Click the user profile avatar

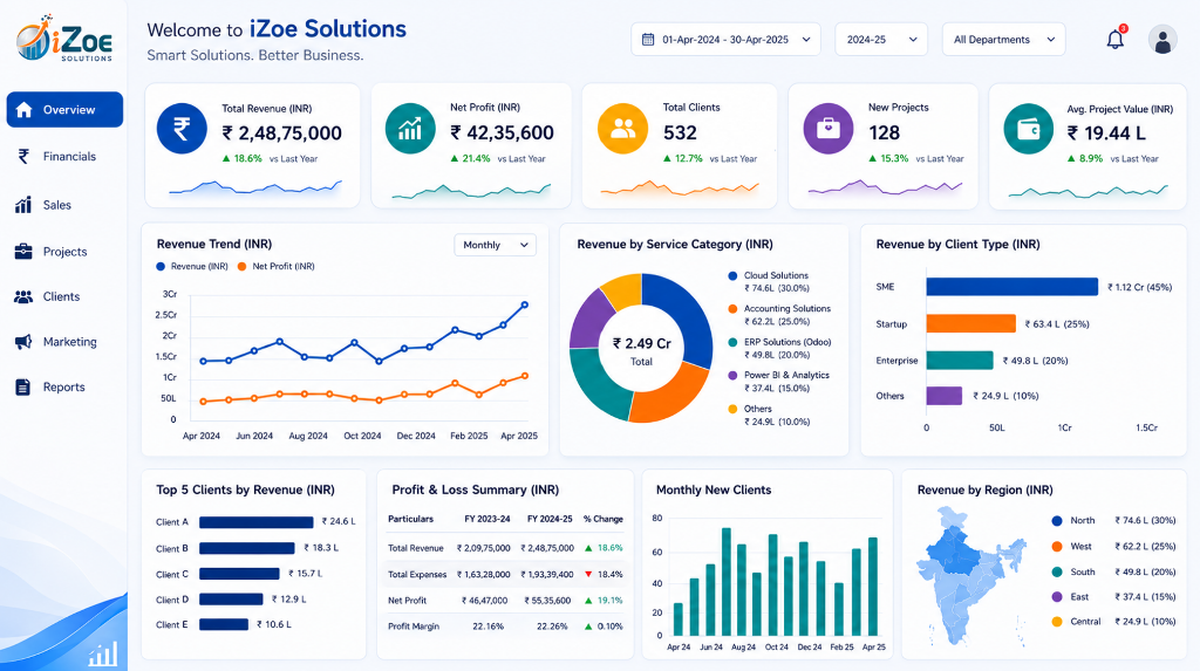pyautogui.click(x=1162, y=40)
